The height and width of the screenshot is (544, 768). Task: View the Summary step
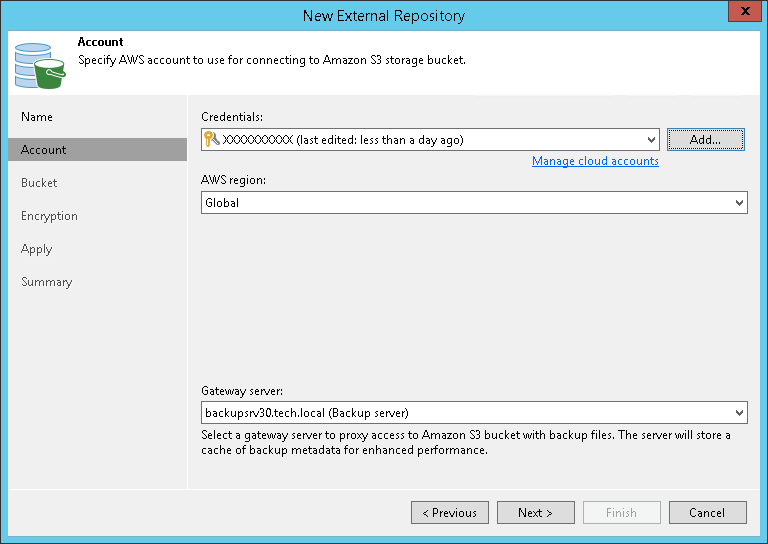pyautogui.click(x=46, y=282)
